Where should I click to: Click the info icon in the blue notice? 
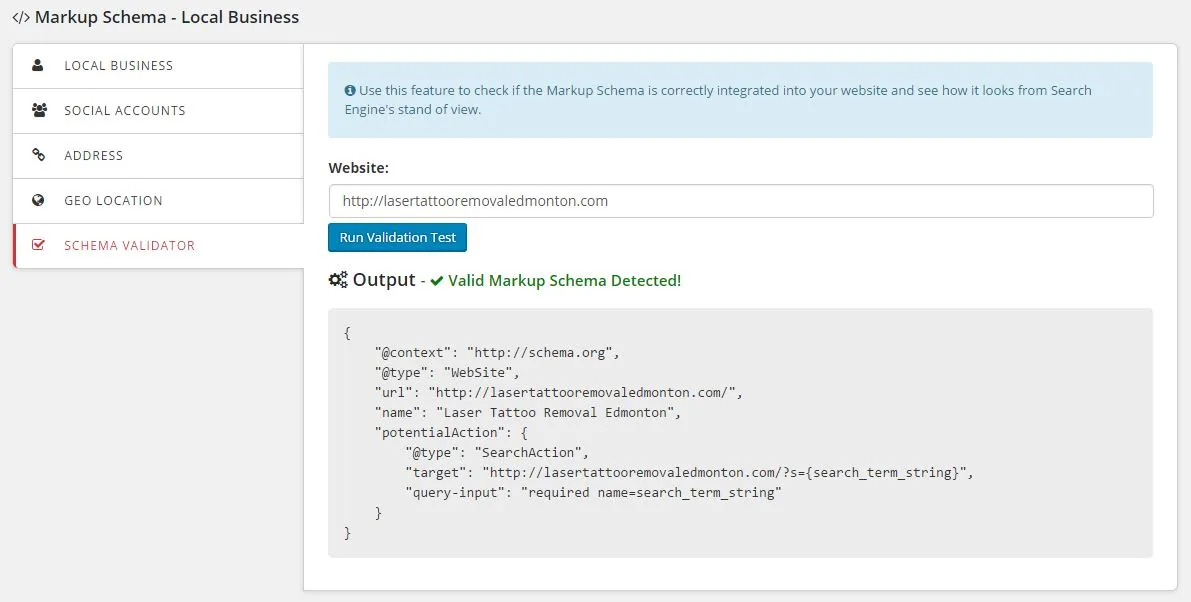pyautogui.click(x=350, y=90)
